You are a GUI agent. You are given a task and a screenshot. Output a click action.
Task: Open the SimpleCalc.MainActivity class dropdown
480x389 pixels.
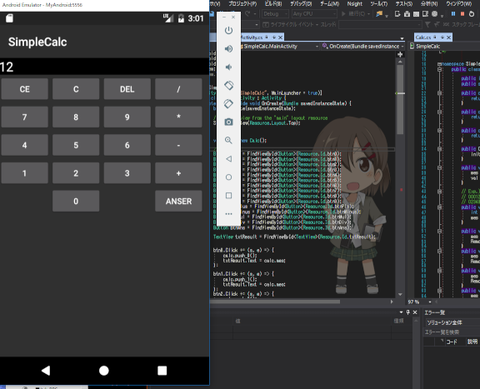(x=279, y=46)
